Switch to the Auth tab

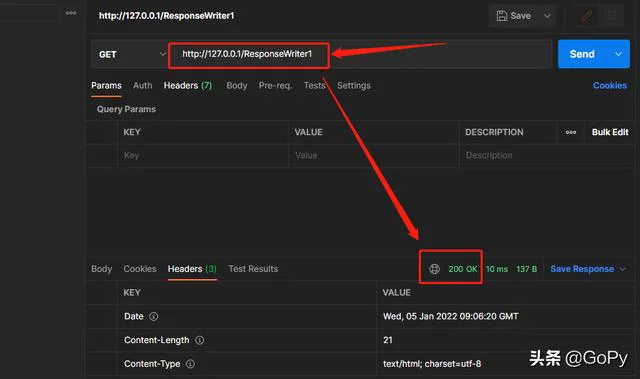142,86
